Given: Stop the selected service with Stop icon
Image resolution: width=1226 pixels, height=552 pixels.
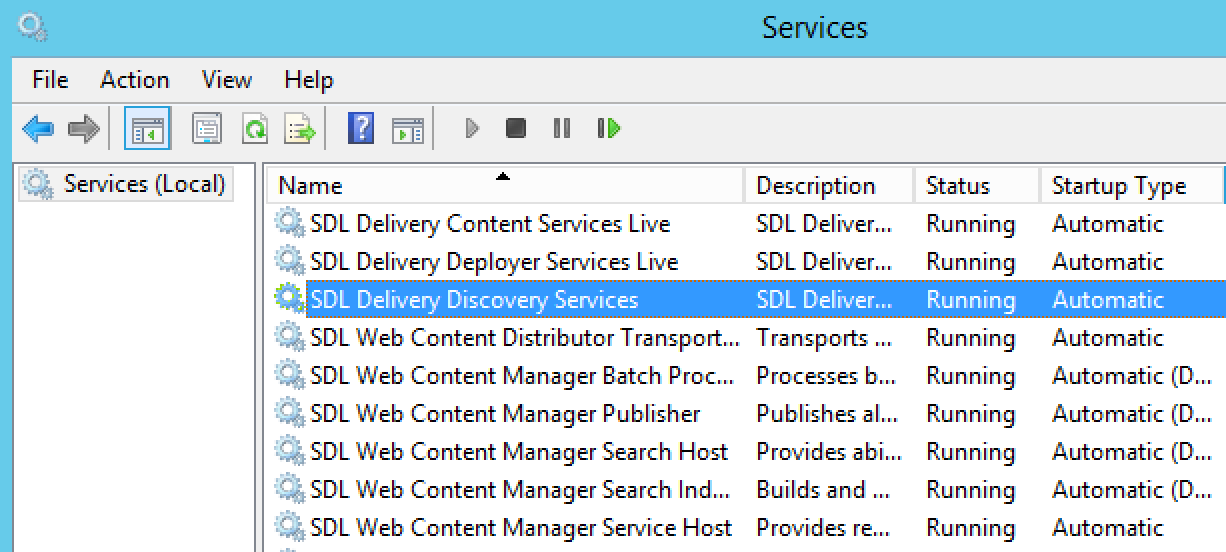Looking at the screenshot, I should click(516, 128).
